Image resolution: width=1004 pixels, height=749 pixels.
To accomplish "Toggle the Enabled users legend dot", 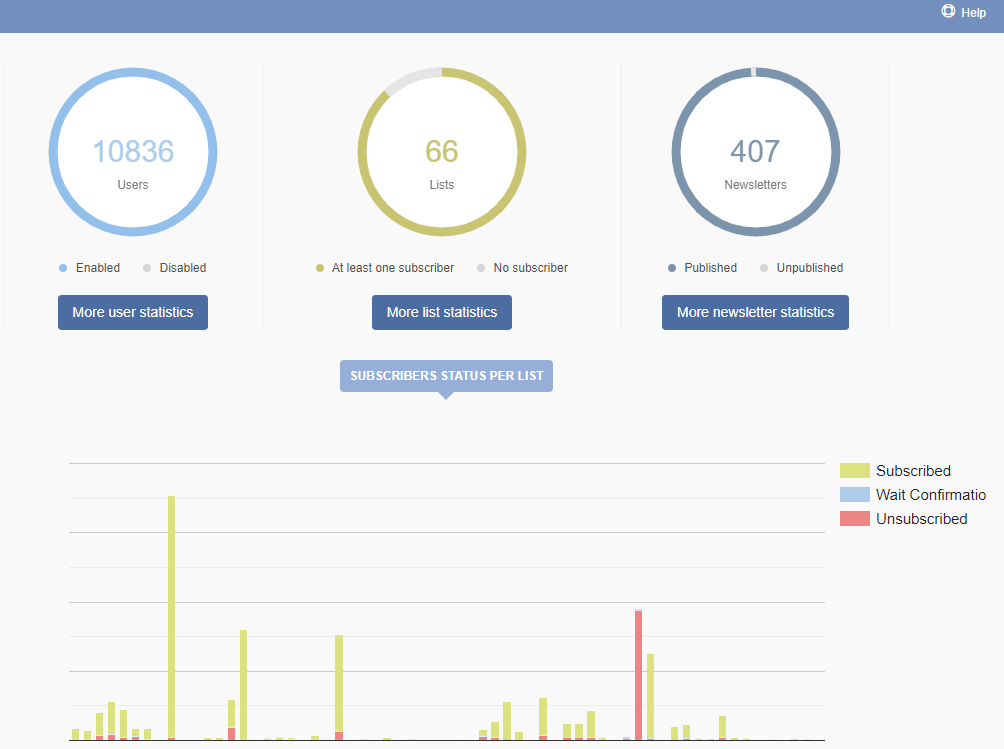I will click(x=63, y=268).
